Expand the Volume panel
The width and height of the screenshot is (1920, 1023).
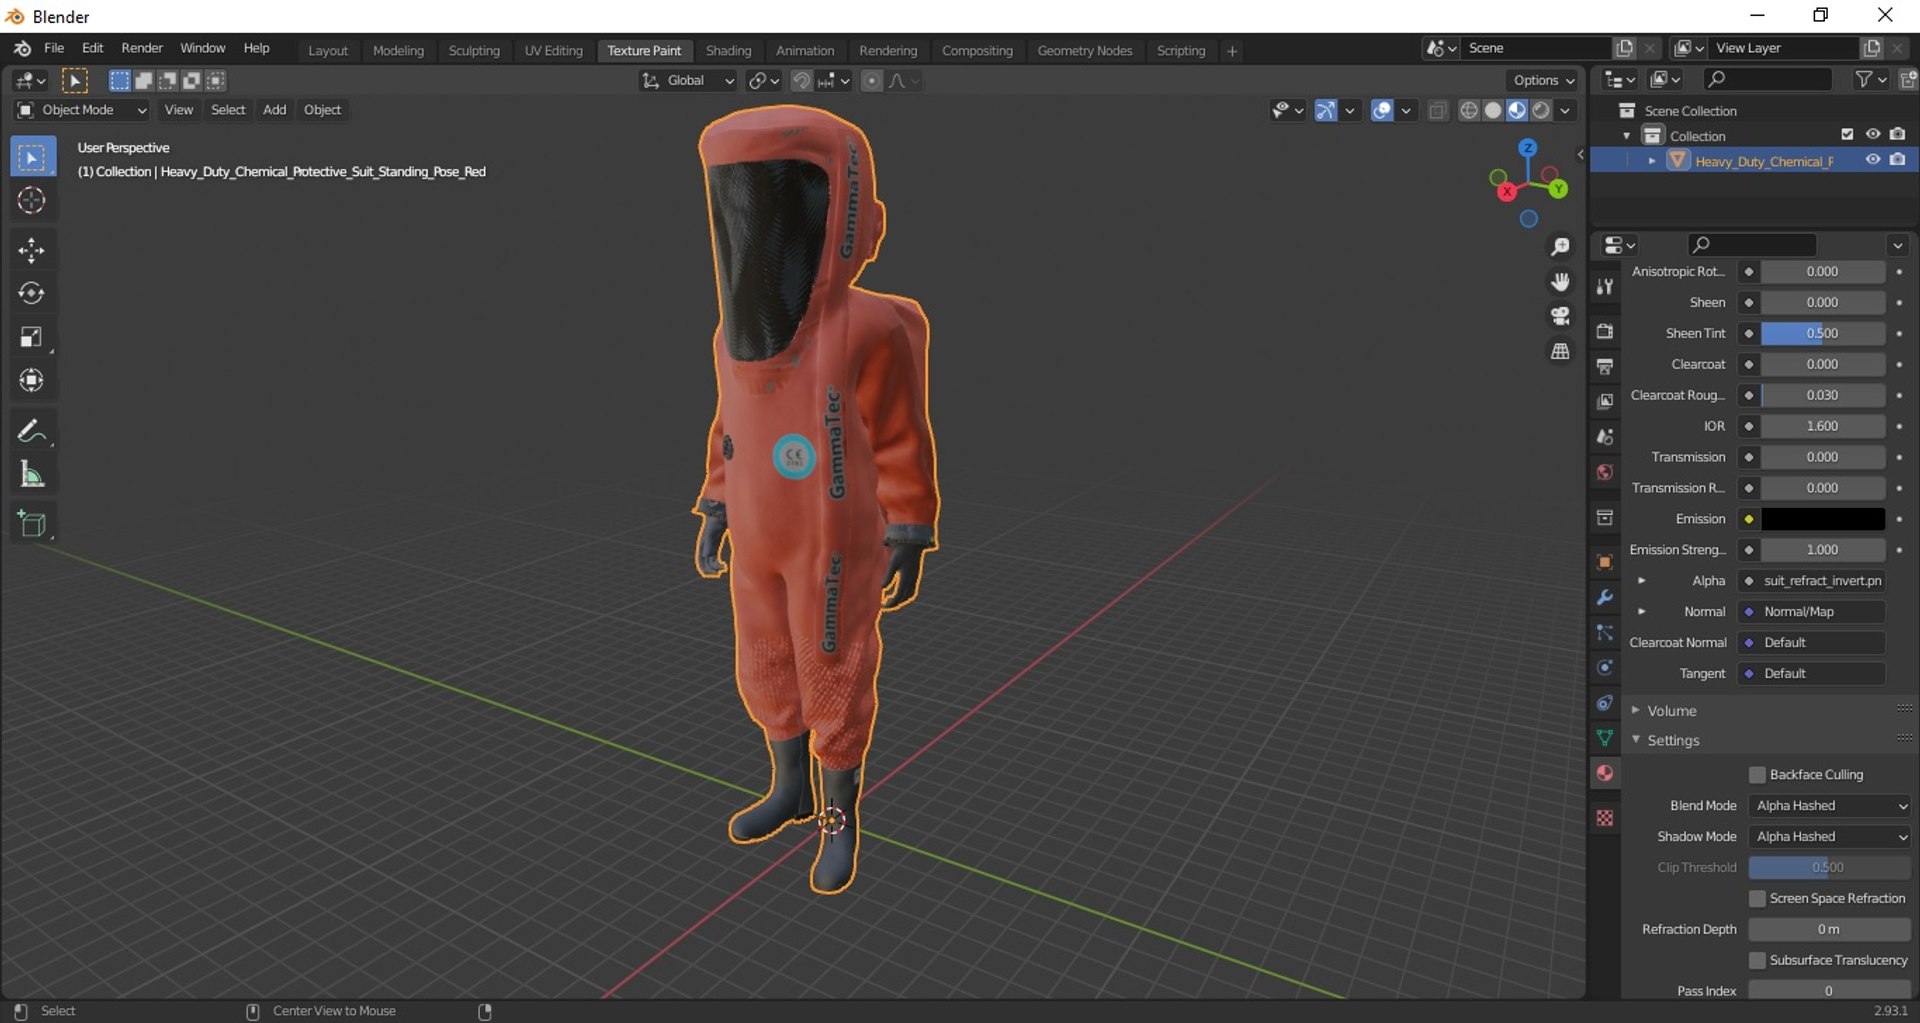pos(1672,711)
